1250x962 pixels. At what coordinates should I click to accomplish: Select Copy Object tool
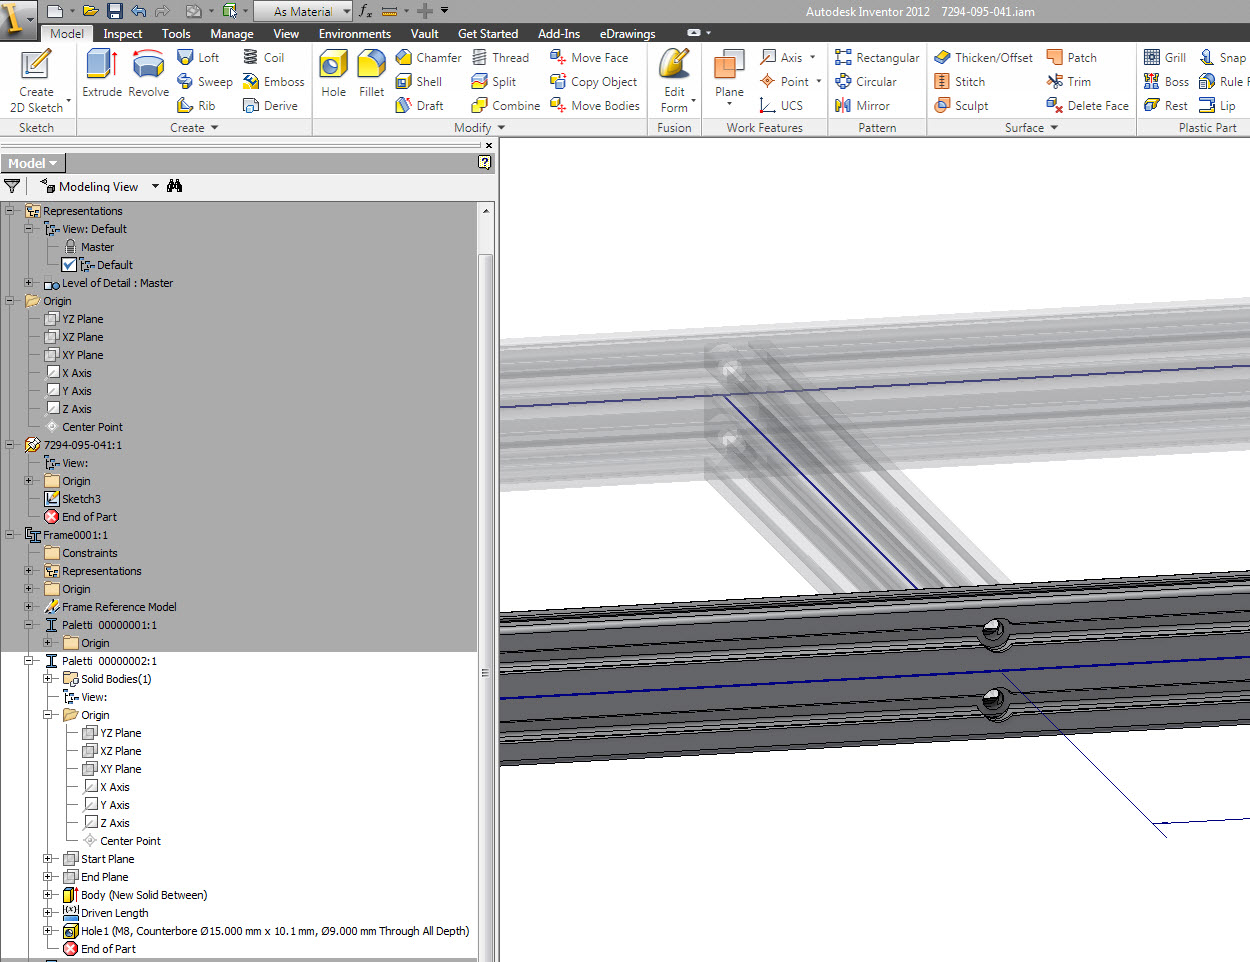[593, 81]
